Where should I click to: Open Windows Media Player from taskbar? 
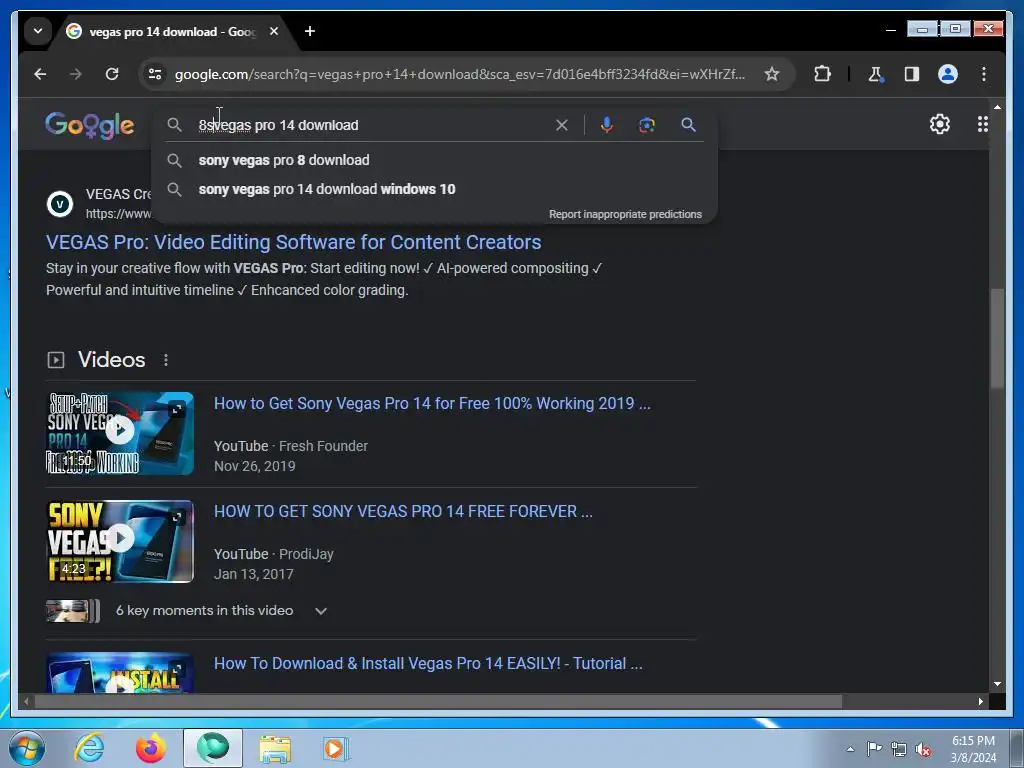(336, 749)
